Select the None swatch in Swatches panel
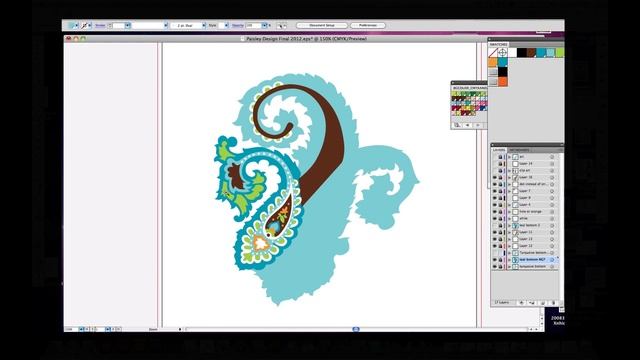 pos(493,52)
